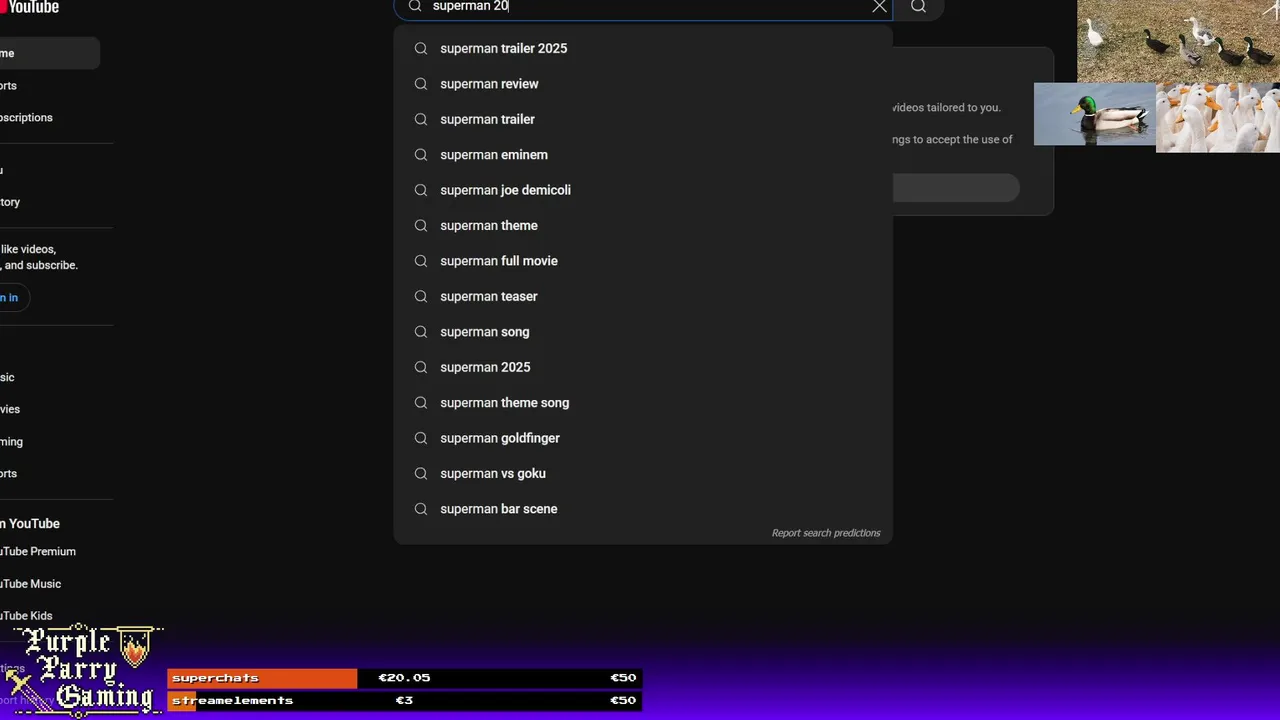The height and width of the screenshot is (720, 1280).
Task: Choose the 'superman bar scene' suggestion
Action: (643, 509)
